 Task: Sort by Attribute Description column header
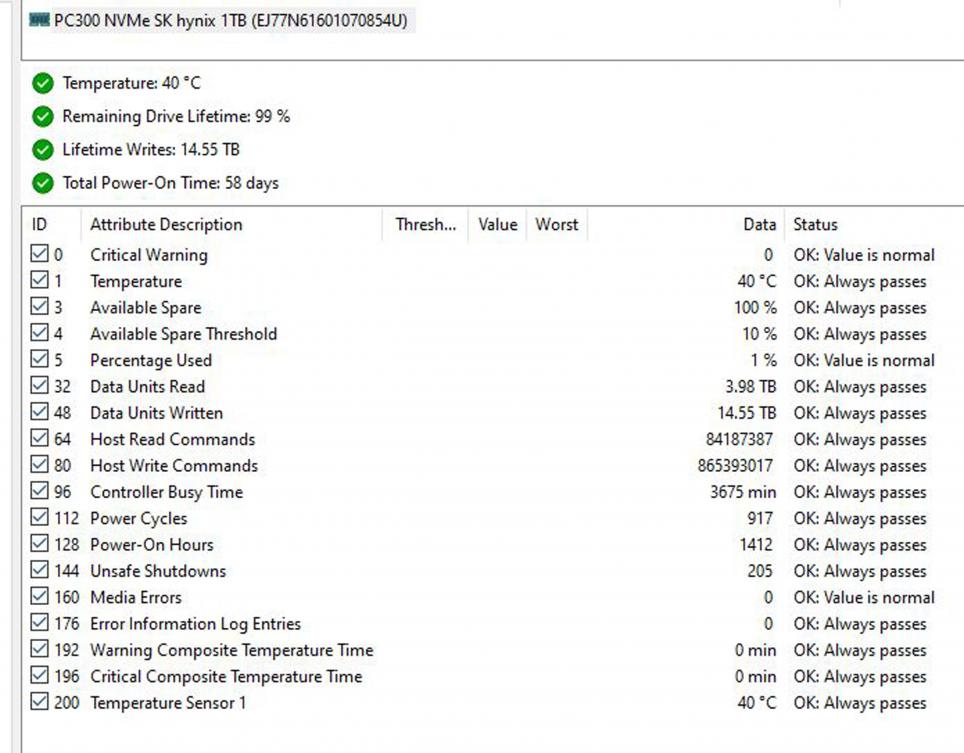click(166, 225)
